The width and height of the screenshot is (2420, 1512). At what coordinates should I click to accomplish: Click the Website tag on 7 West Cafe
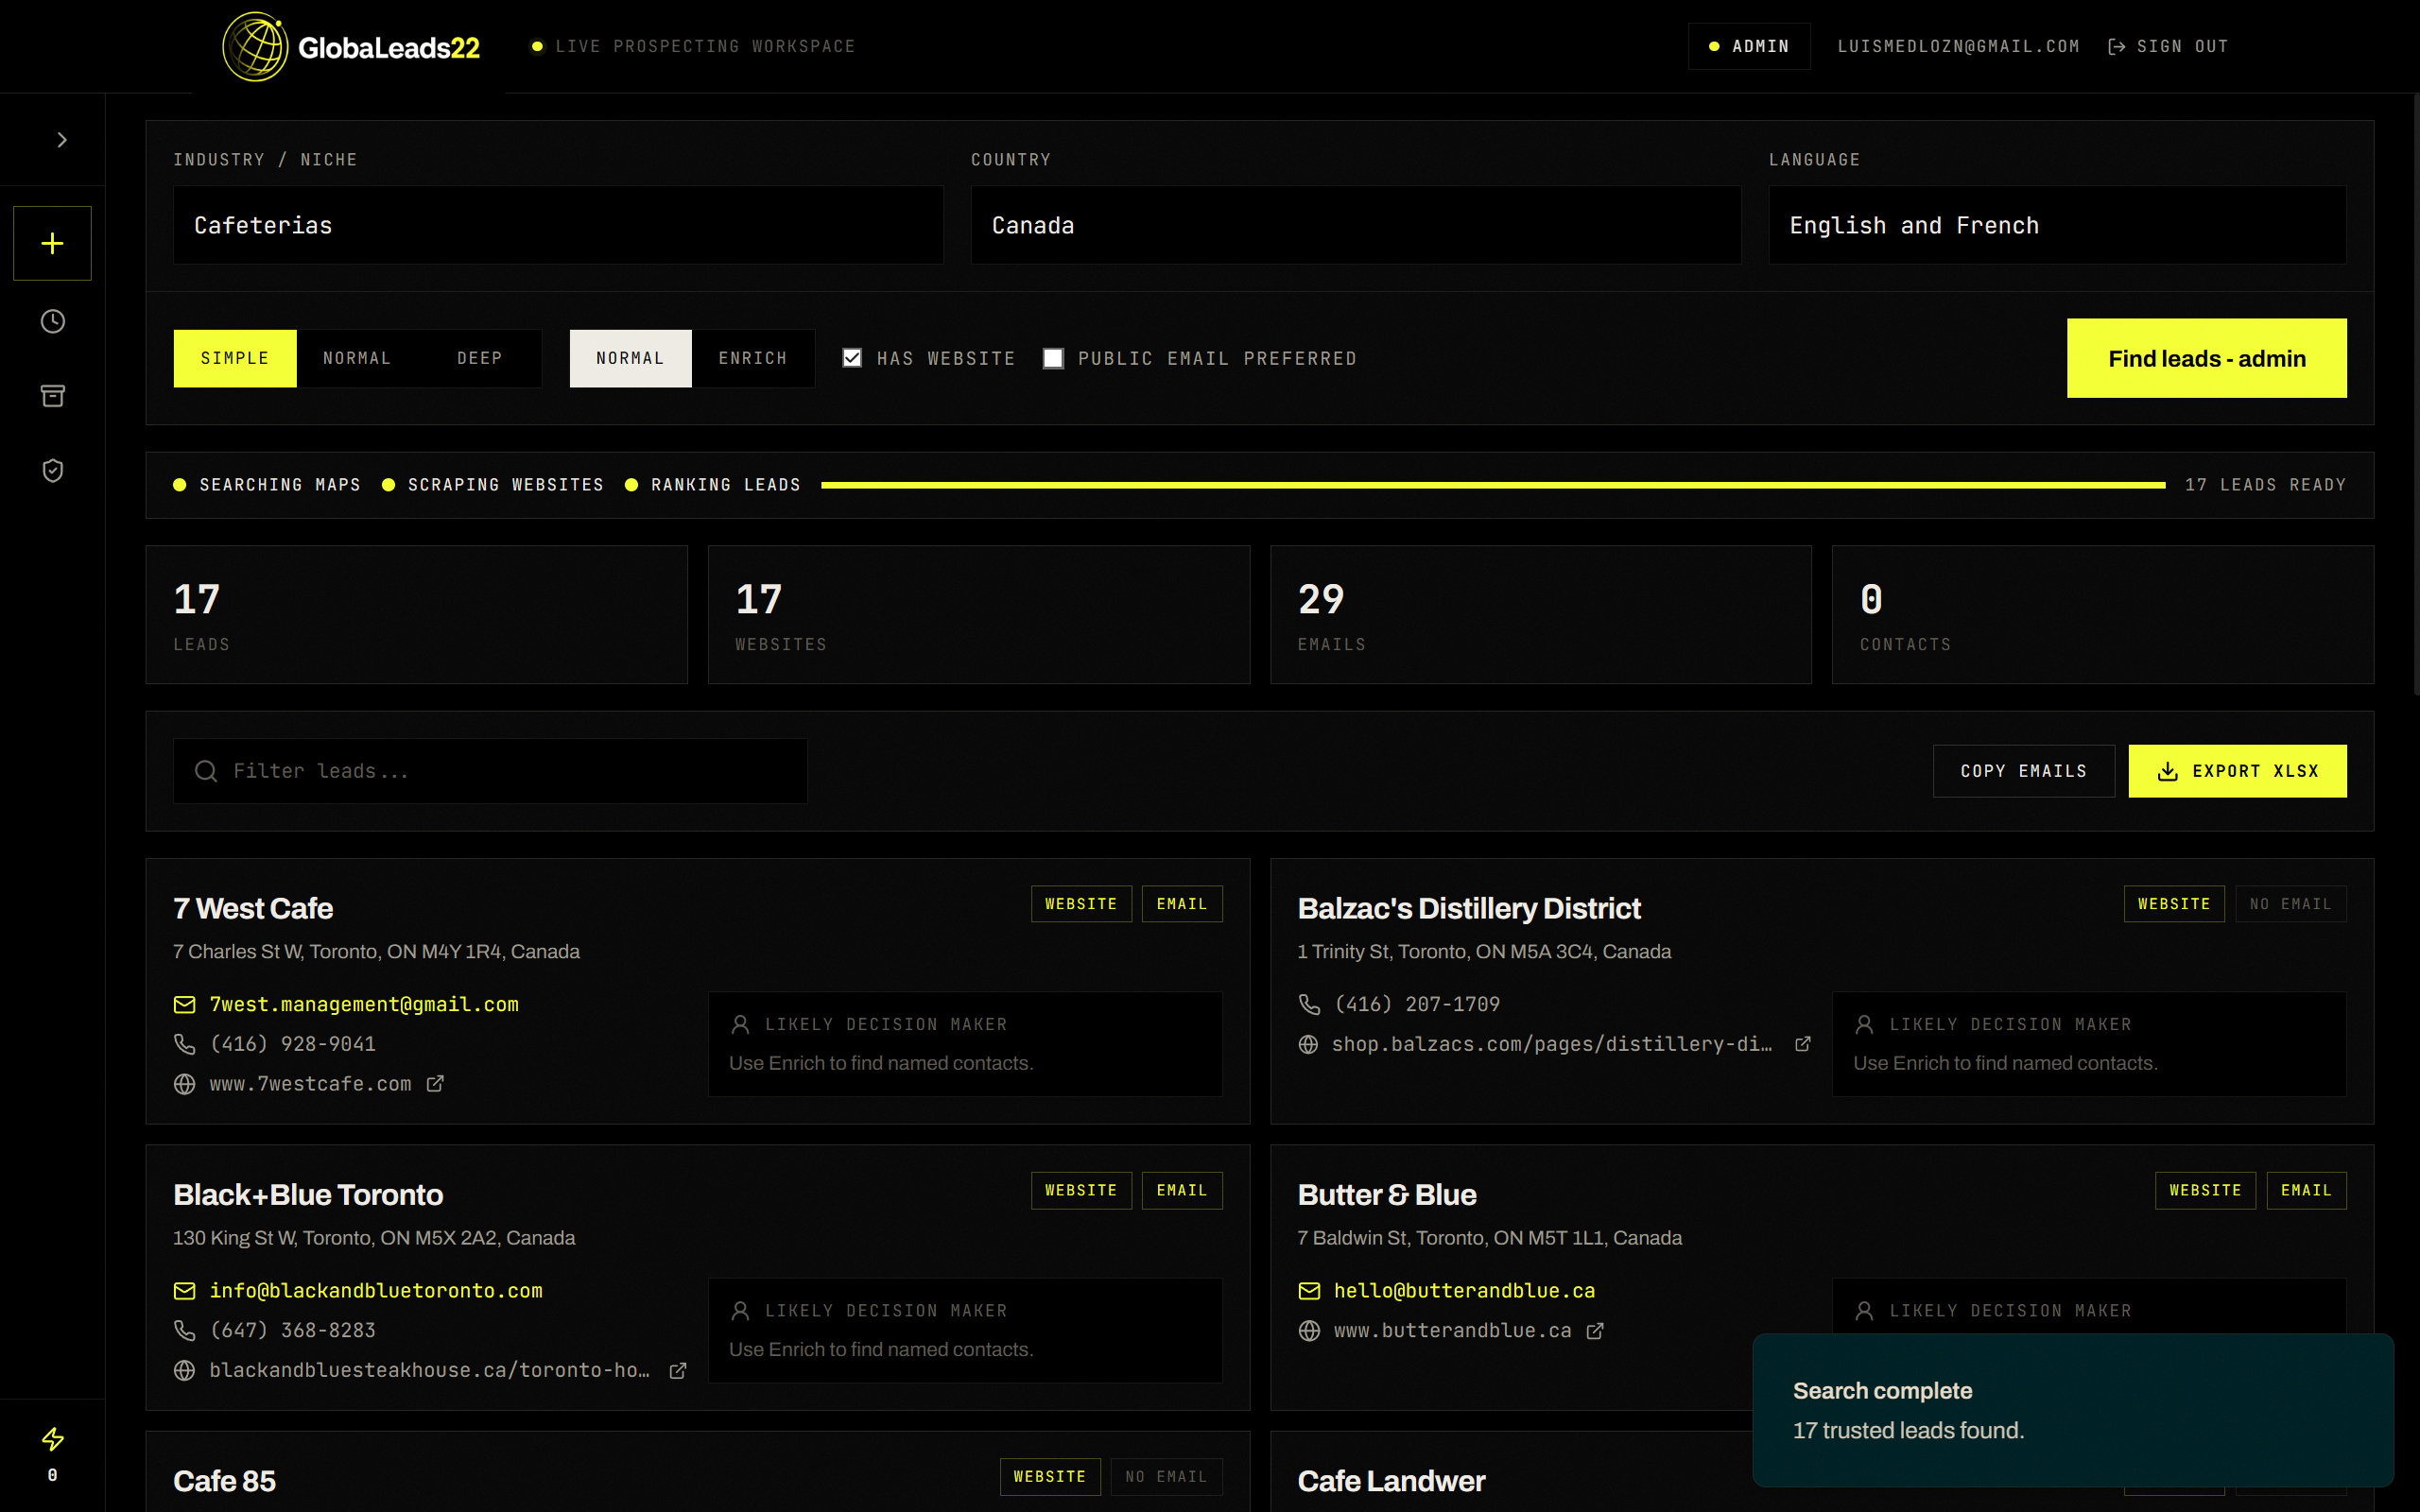(x=1081, y=904)
